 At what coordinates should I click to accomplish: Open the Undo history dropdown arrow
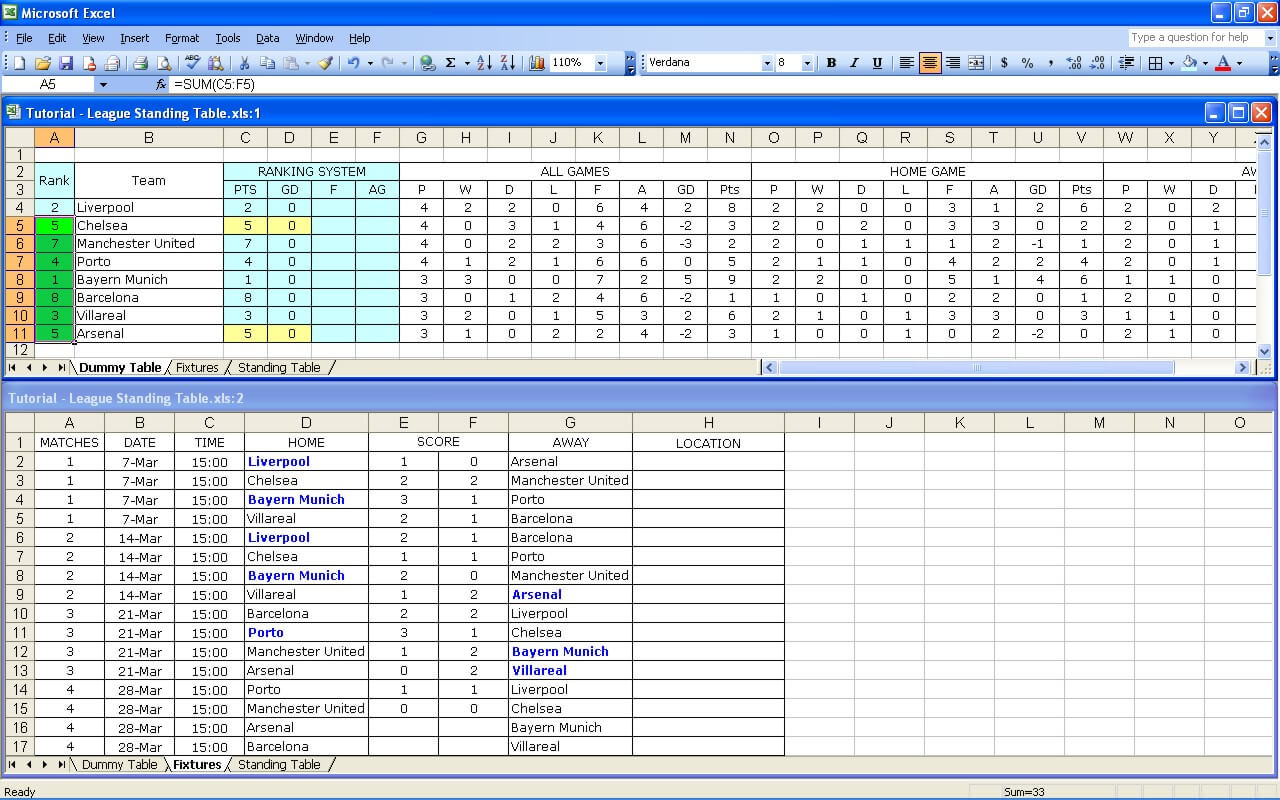[x=369, y=63]
